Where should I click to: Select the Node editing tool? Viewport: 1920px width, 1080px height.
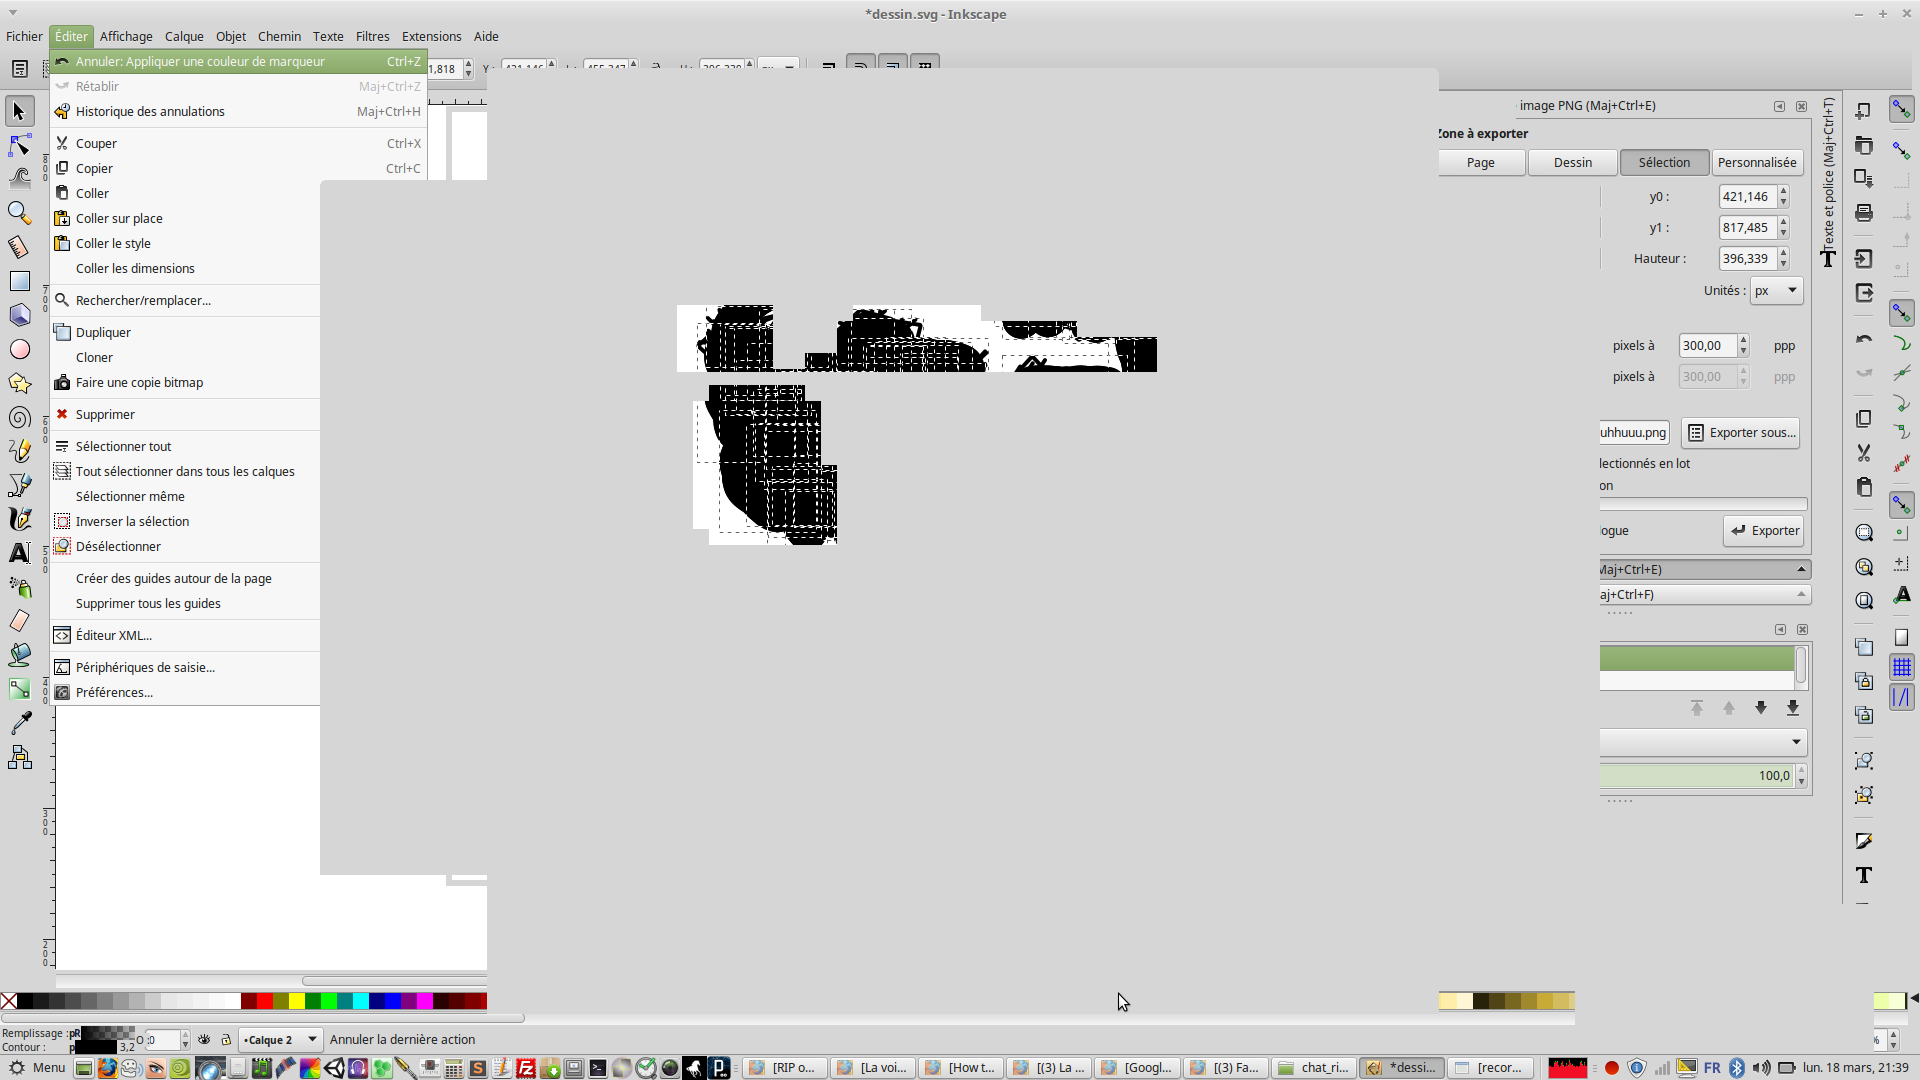point(19,146)
